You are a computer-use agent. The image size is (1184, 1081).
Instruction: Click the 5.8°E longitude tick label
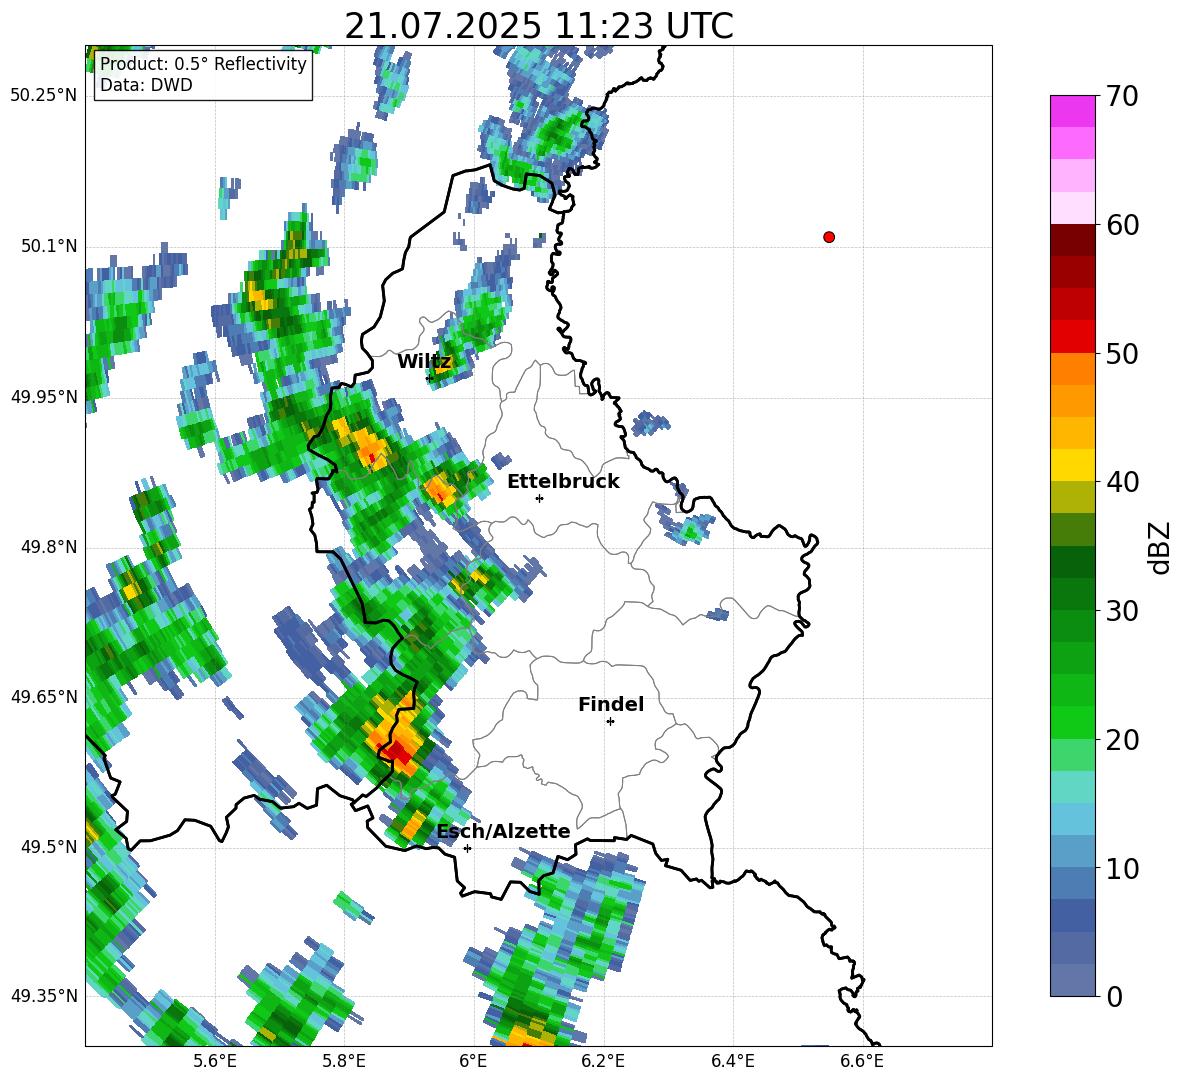click(344, 1061)
